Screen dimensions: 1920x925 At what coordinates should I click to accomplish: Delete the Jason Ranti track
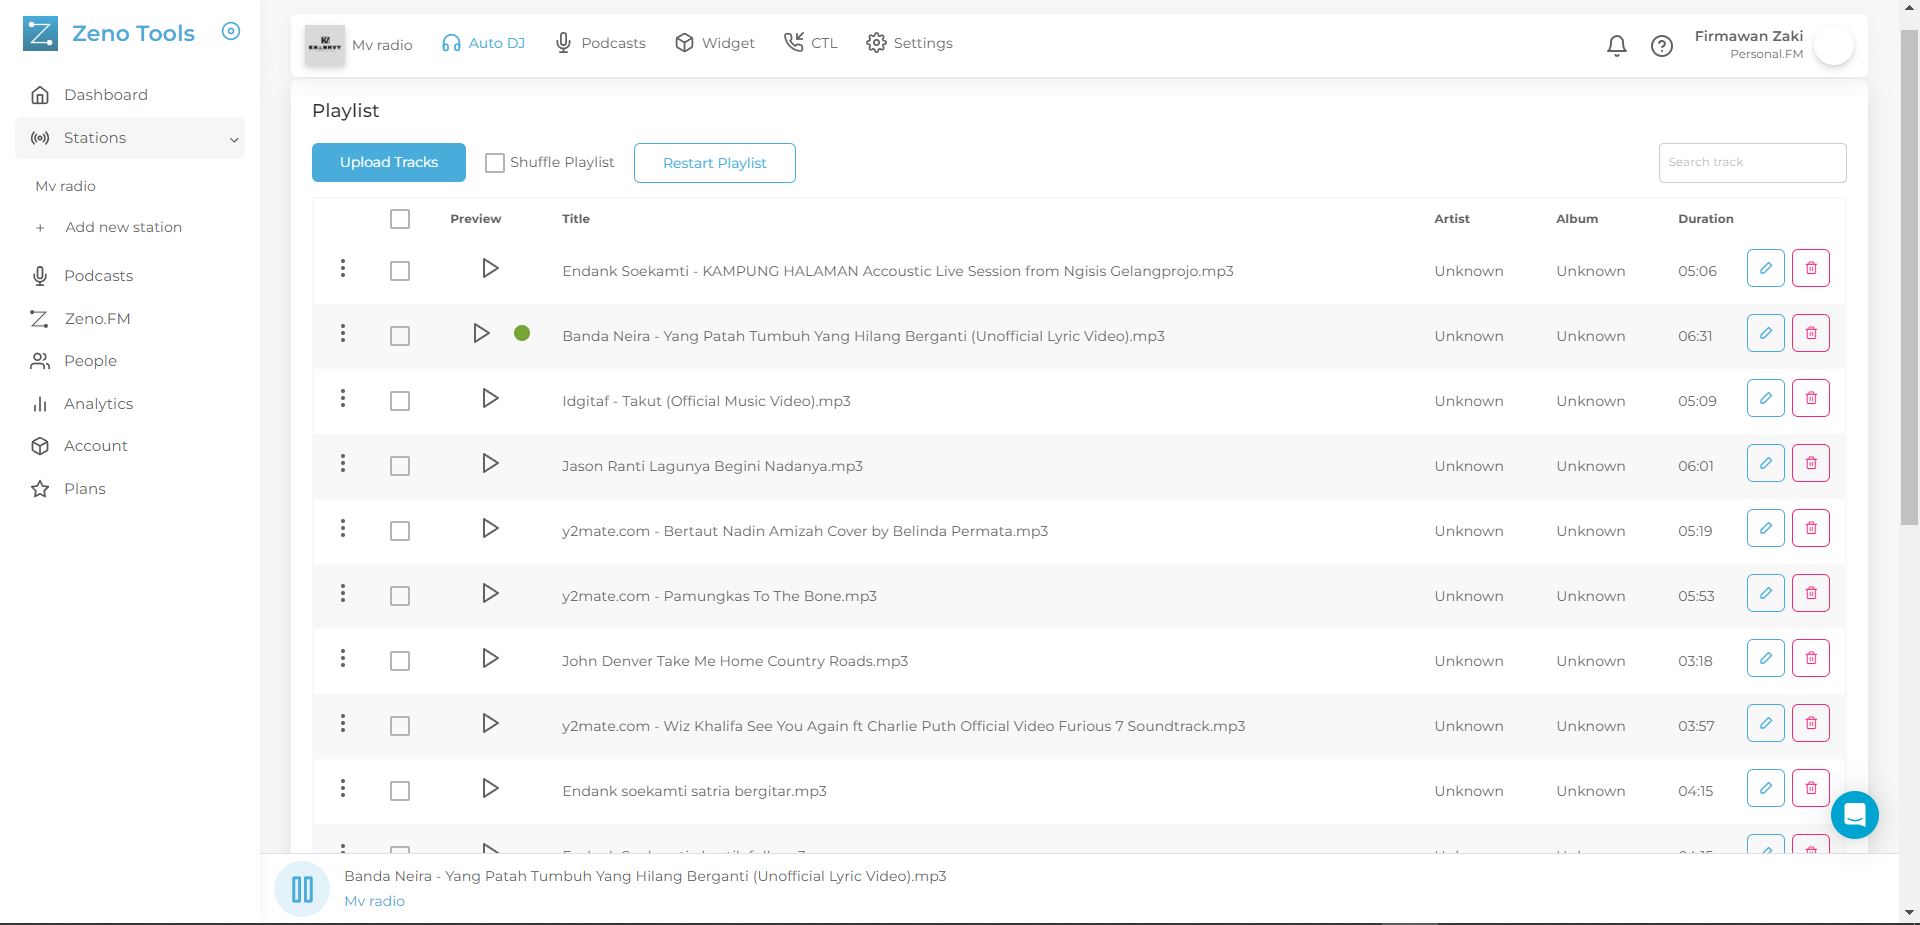(x=1811, y=463)
